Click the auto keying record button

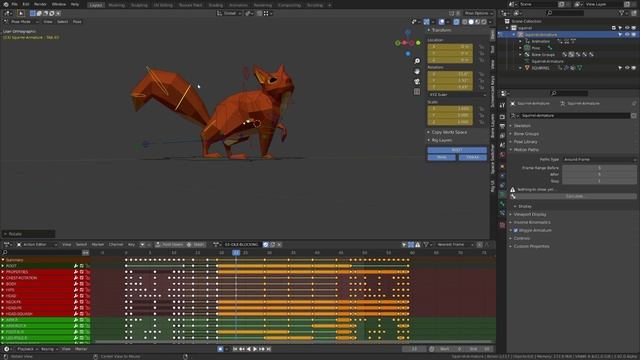click(x=220, y=349)
